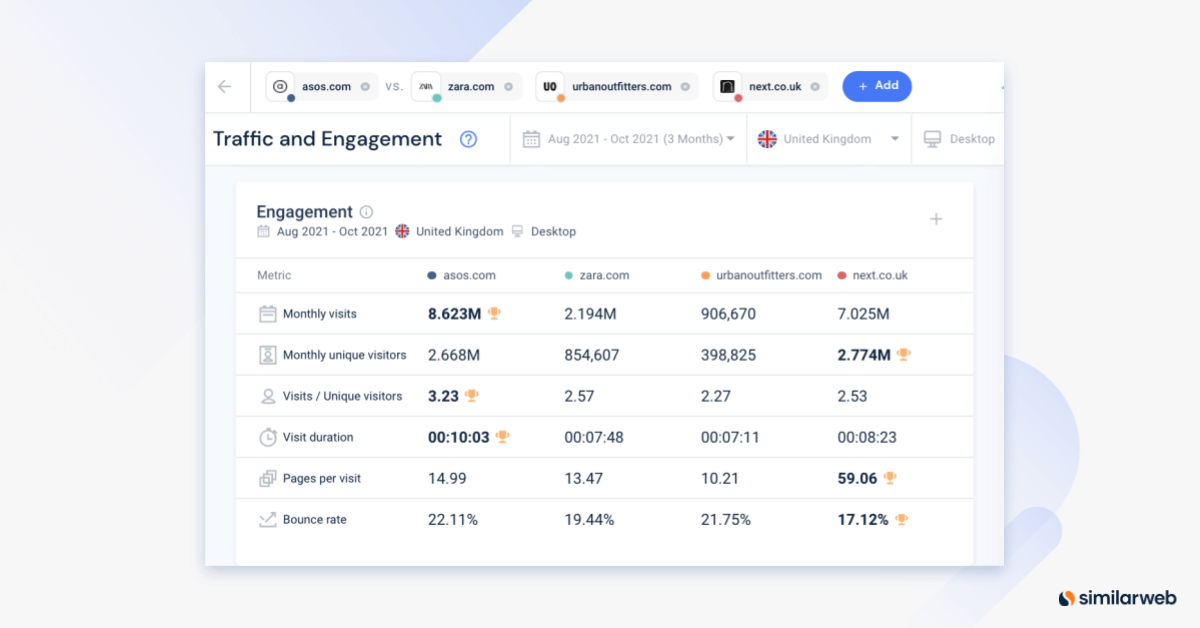Click the trophy beside next.co.uk bounce rate
This screenshot has width=1200, height=628.
tap(901, 519)
